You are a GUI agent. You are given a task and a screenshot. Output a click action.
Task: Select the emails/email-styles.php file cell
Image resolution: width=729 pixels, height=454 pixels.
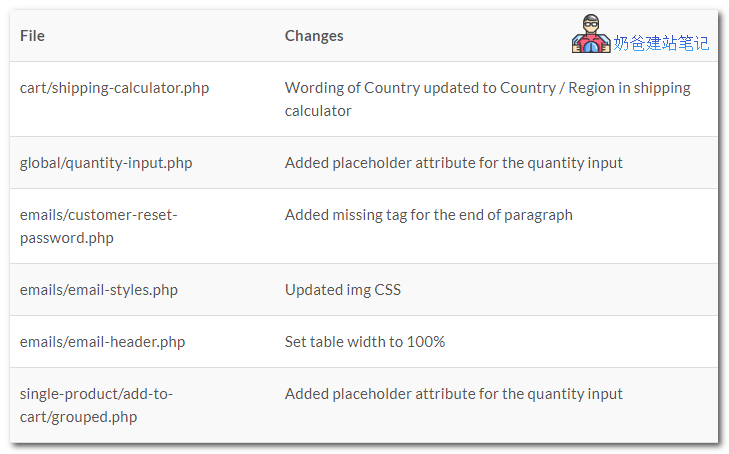98,290
